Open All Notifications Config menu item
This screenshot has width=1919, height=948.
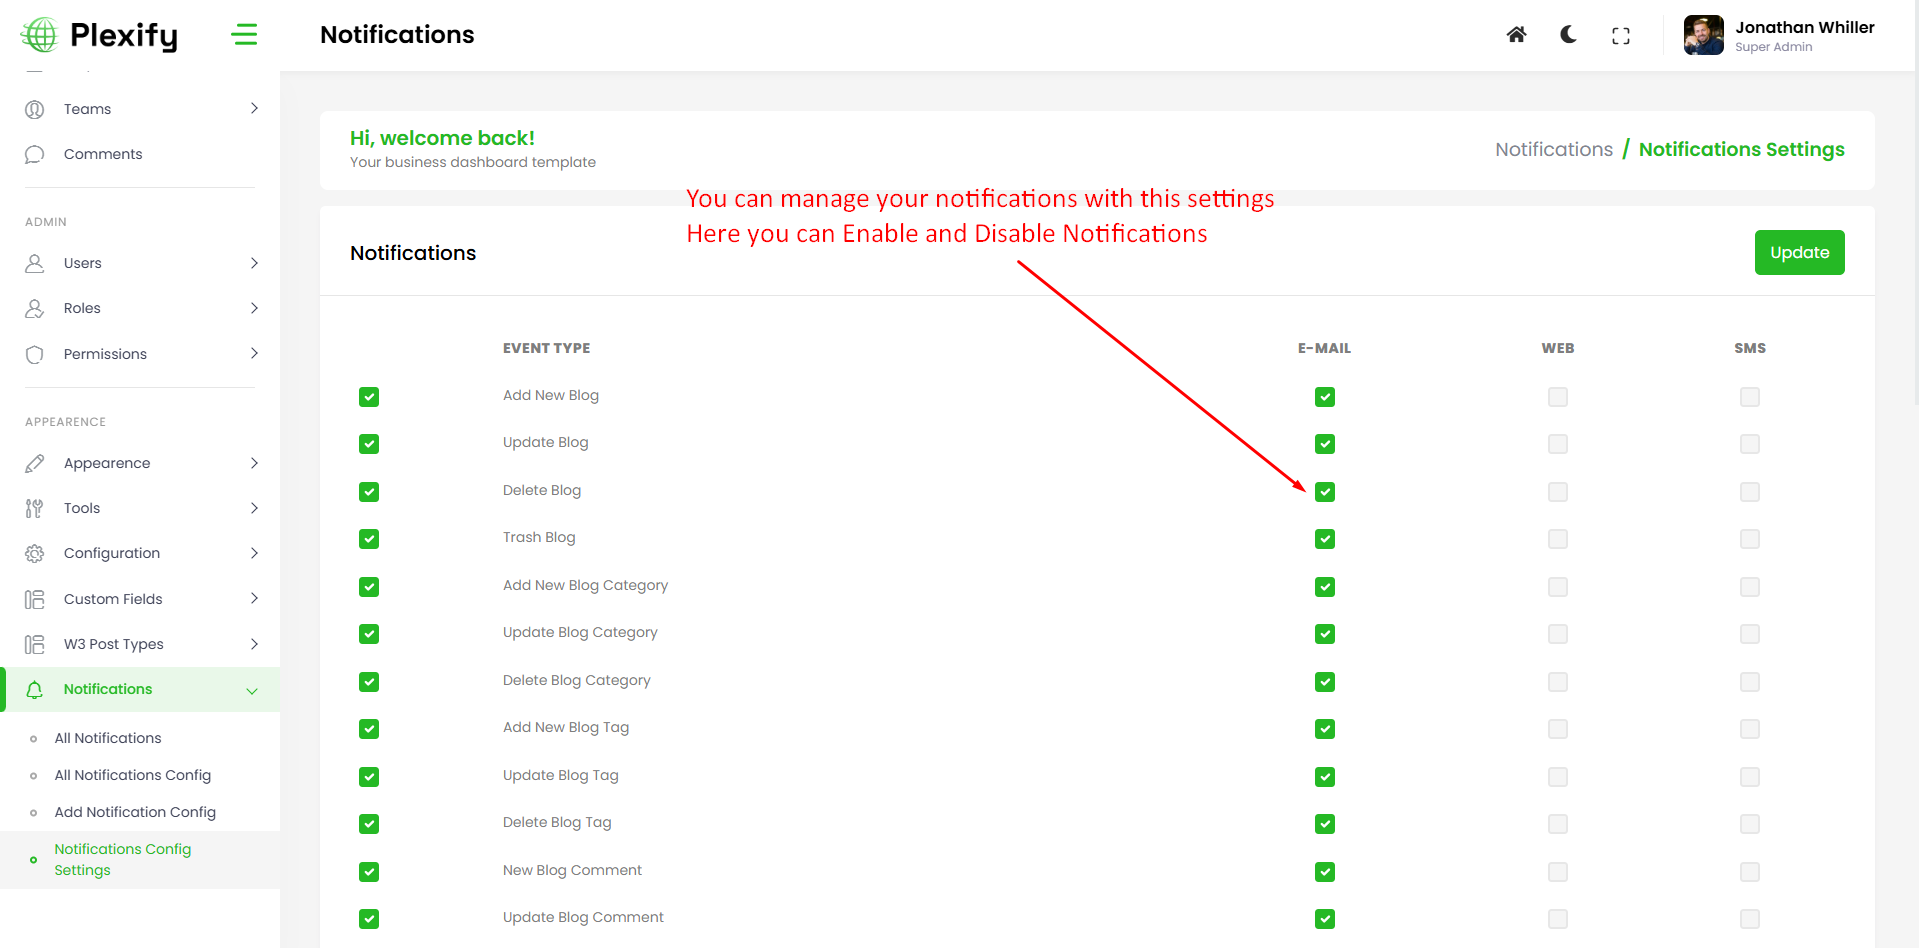[133, 775]
